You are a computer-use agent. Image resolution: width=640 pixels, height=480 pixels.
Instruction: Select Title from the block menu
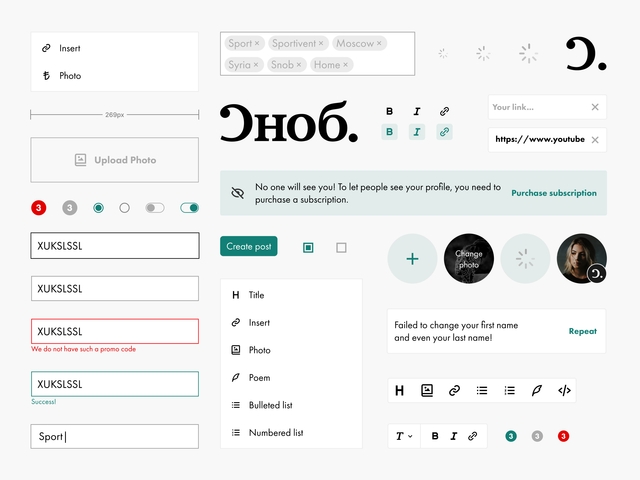click(291, 295)
